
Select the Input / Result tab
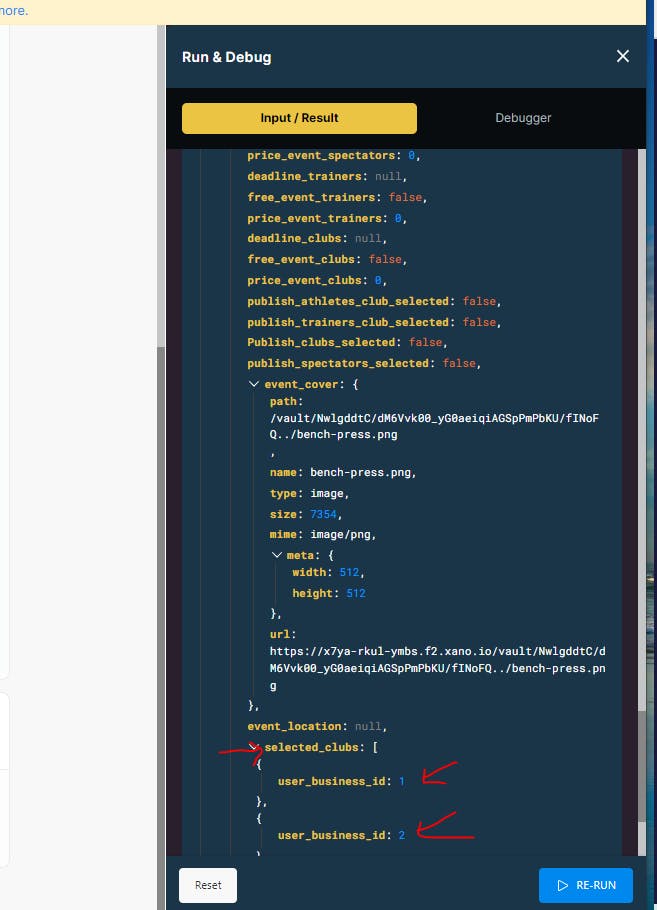[299, 118]
